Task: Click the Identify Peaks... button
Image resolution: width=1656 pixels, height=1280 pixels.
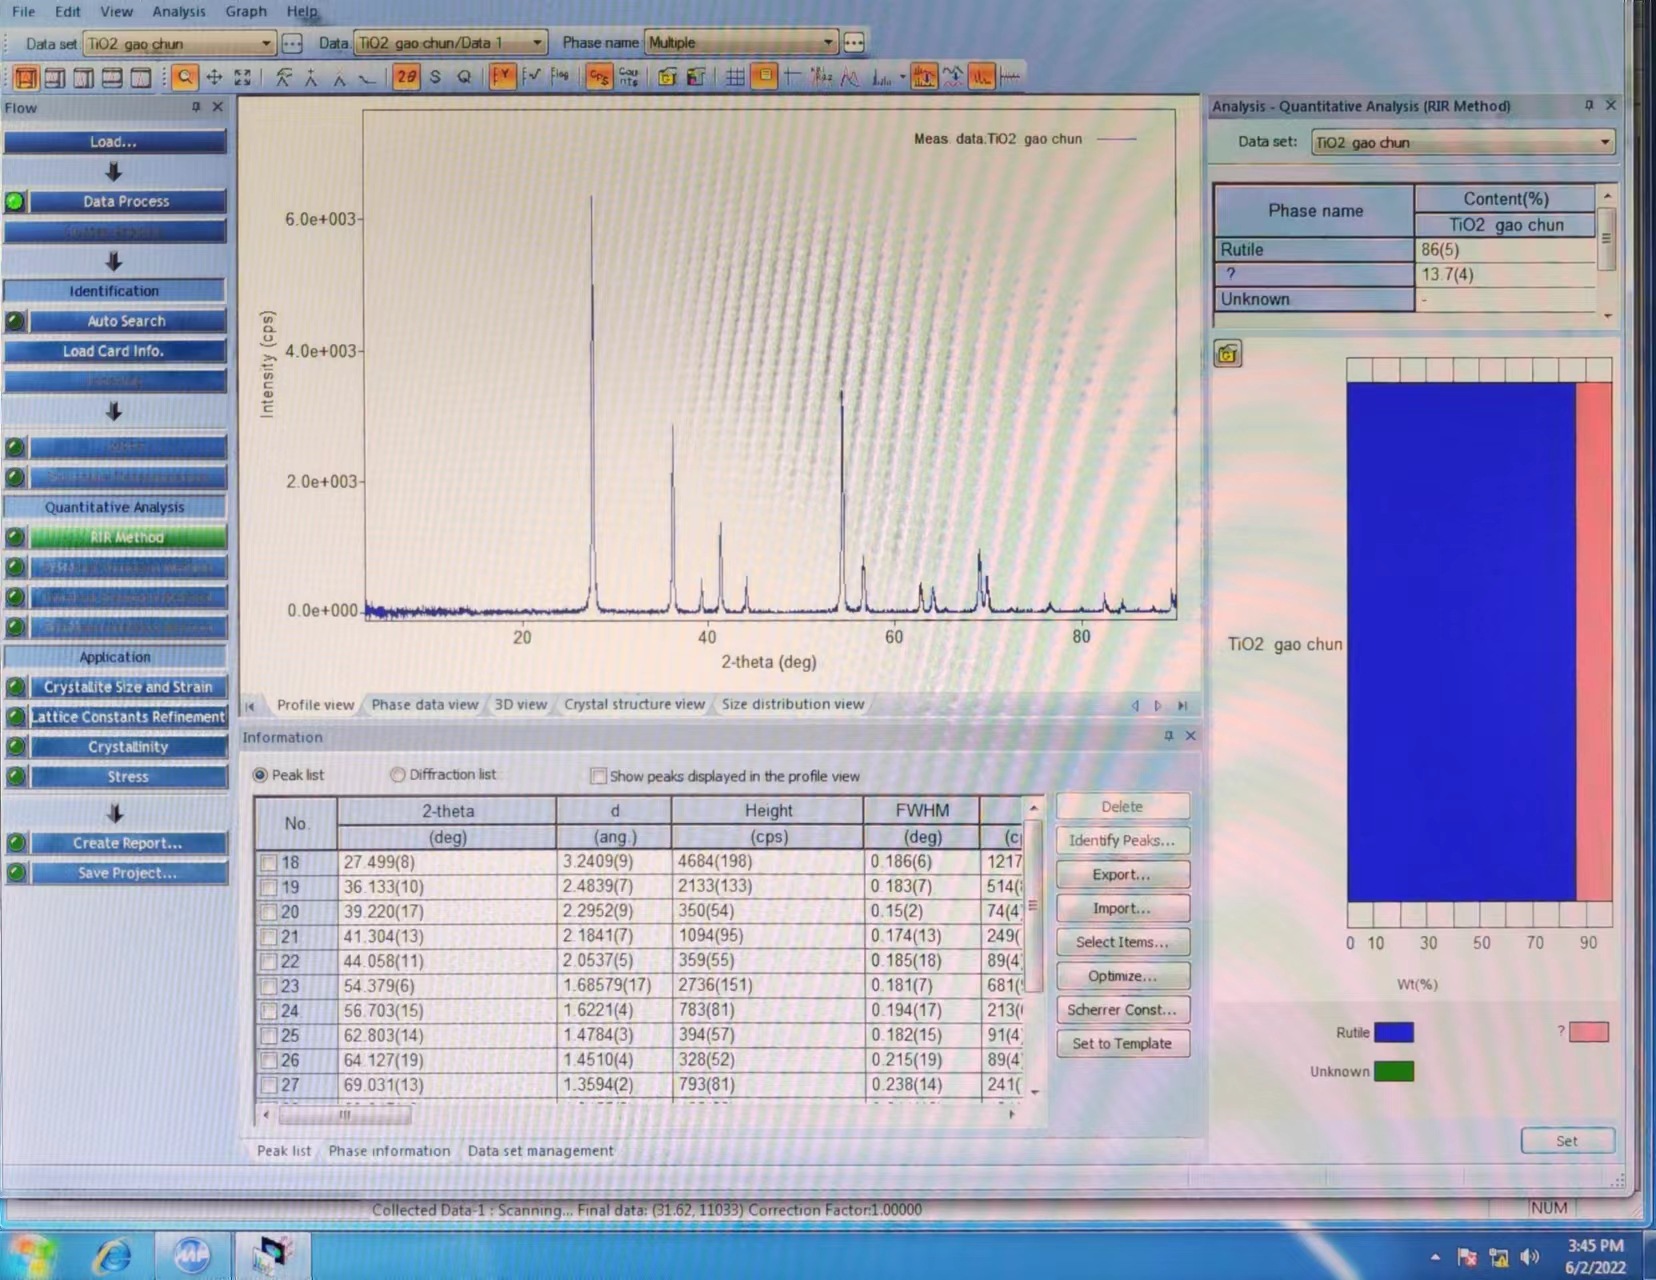Action: 1122,840
